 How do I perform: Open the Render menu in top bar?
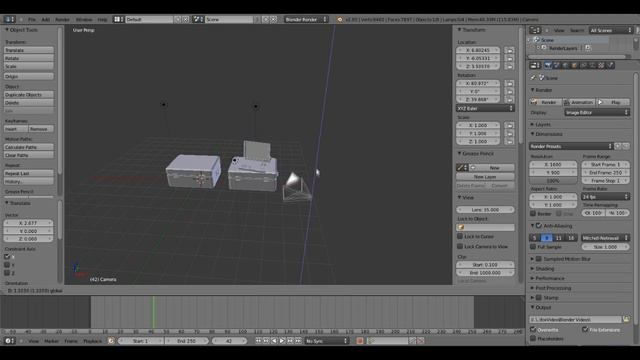pyautogui.click(x=62, y=19)
